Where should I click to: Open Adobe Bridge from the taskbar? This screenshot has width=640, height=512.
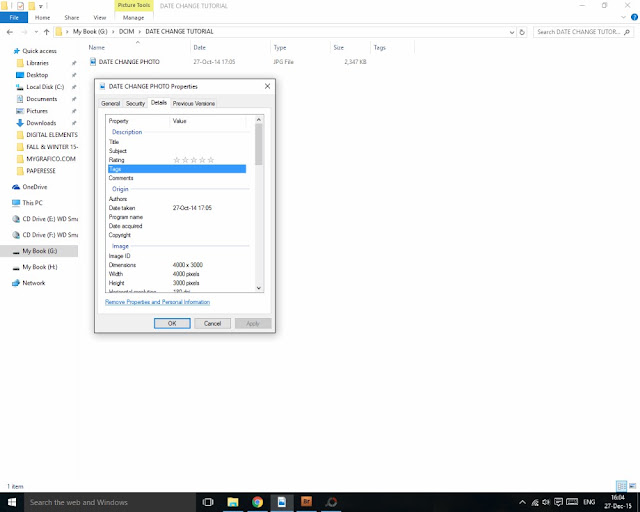tap(306, 502)
